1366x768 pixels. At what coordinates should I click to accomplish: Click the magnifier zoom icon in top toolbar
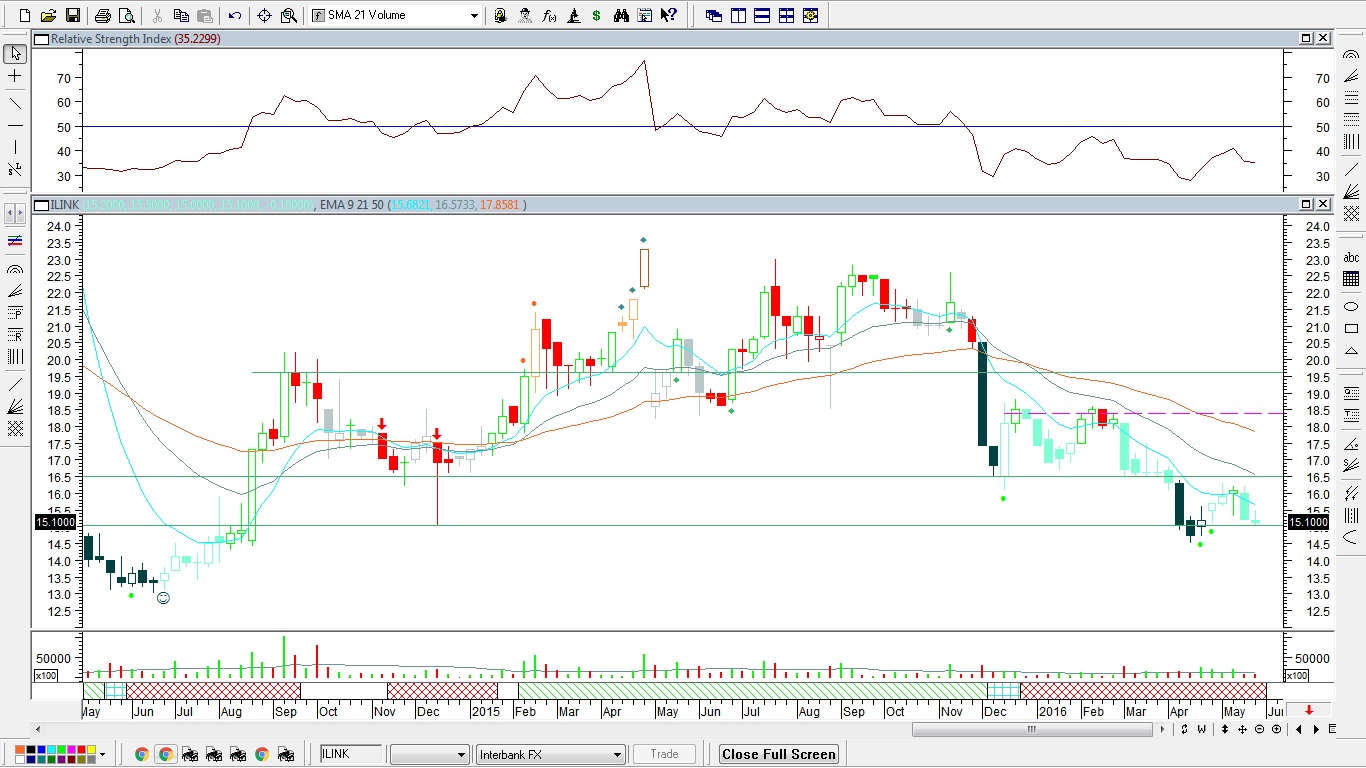pos(288,16)
